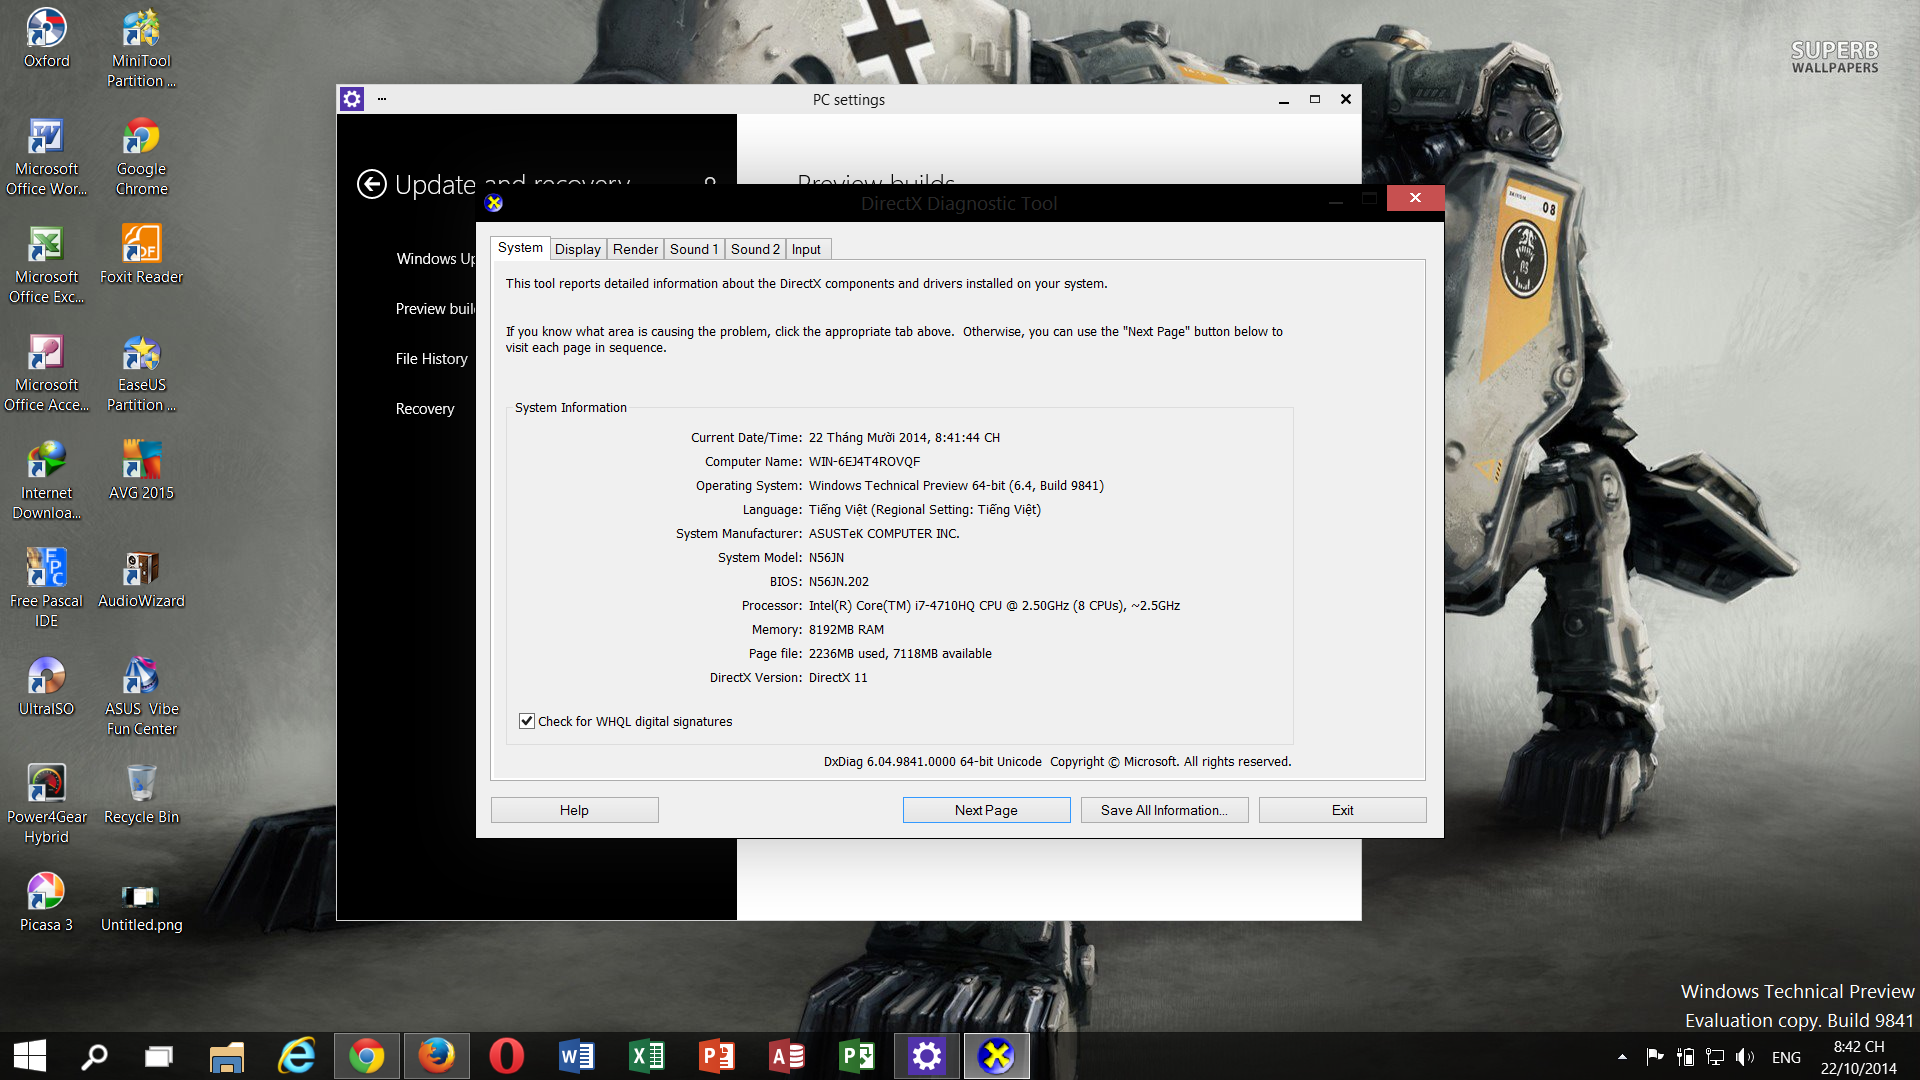Switch to Firefox in taskbar
Screen dimensions: 1920x1080
[437, 1056]
